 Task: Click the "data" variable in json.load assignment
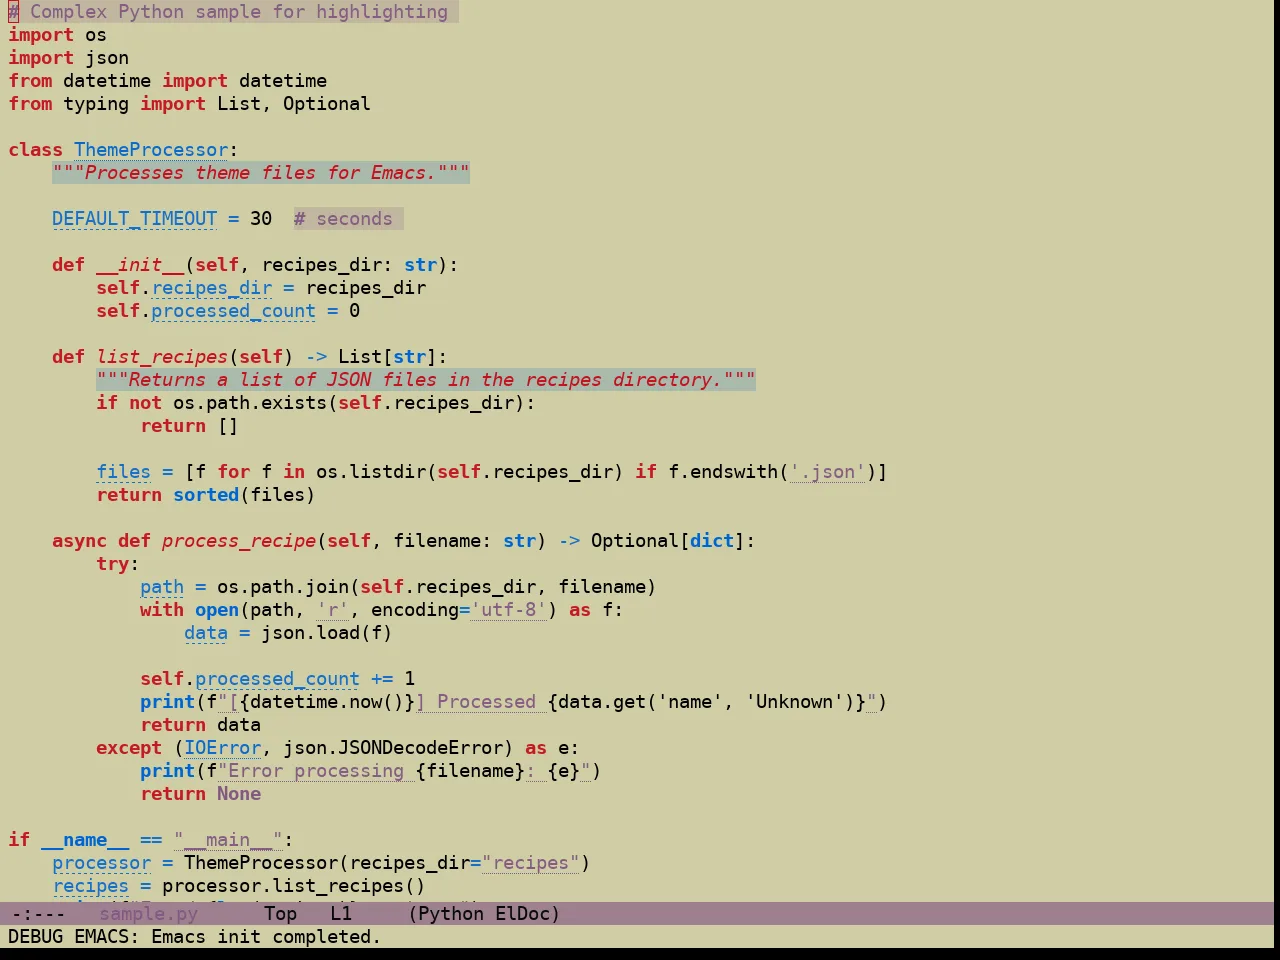tap(206, 633)
